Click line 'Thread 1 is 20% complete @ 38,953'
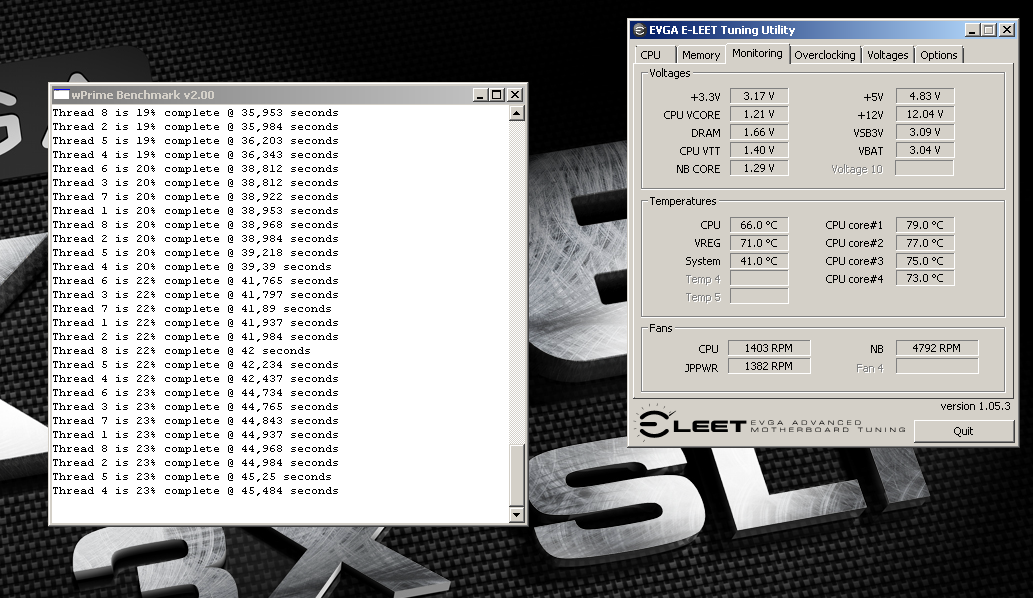Screen dimensions: 1033x598 click(195, 211)
